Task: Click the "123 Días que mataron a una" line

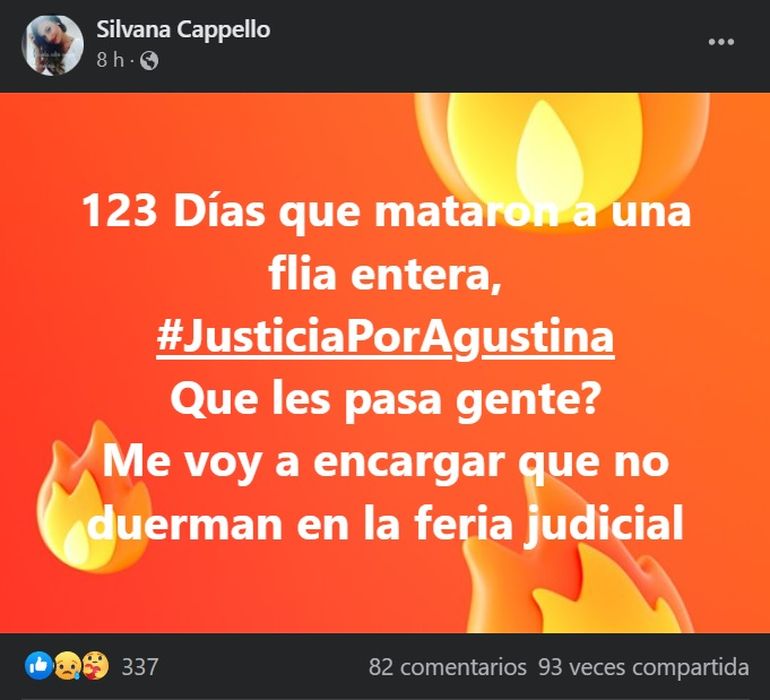Action: point(386,212)
